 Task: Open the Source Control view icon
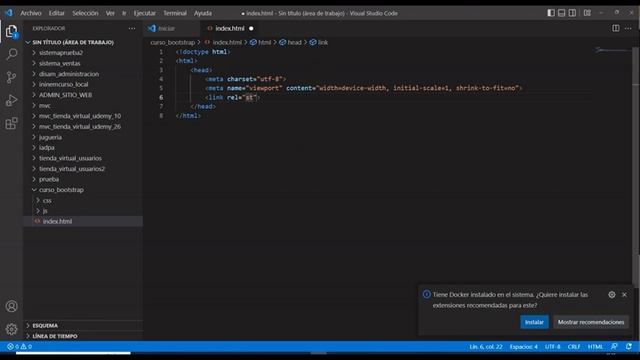[x=11, y=77]
